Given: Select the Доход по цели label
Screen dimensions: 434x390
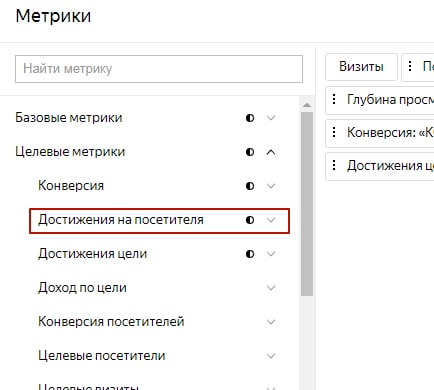Looking at the screenshot, I should [82, 288].
